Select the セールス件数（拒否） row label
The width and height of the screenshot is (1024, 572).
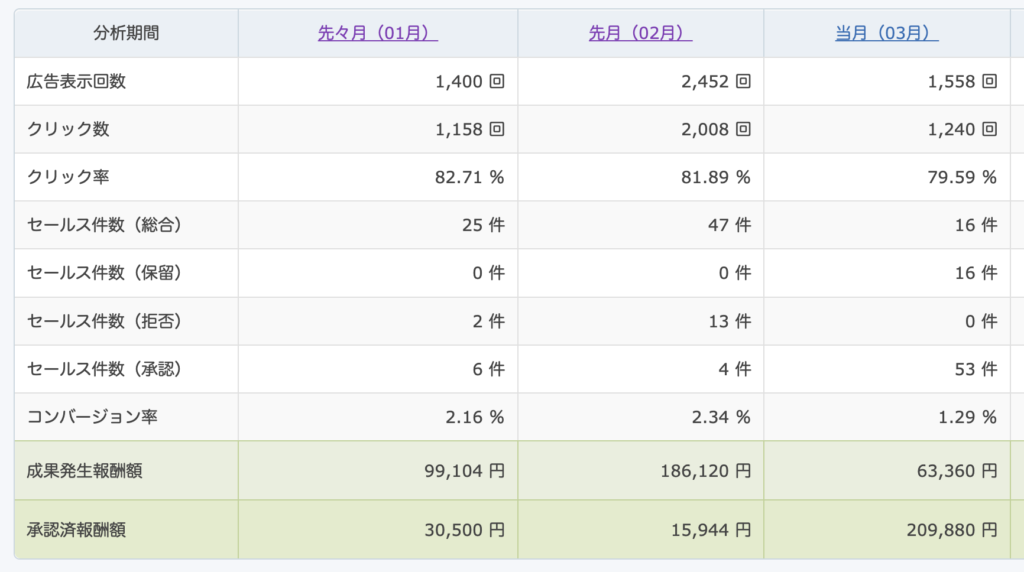(104, 321)
